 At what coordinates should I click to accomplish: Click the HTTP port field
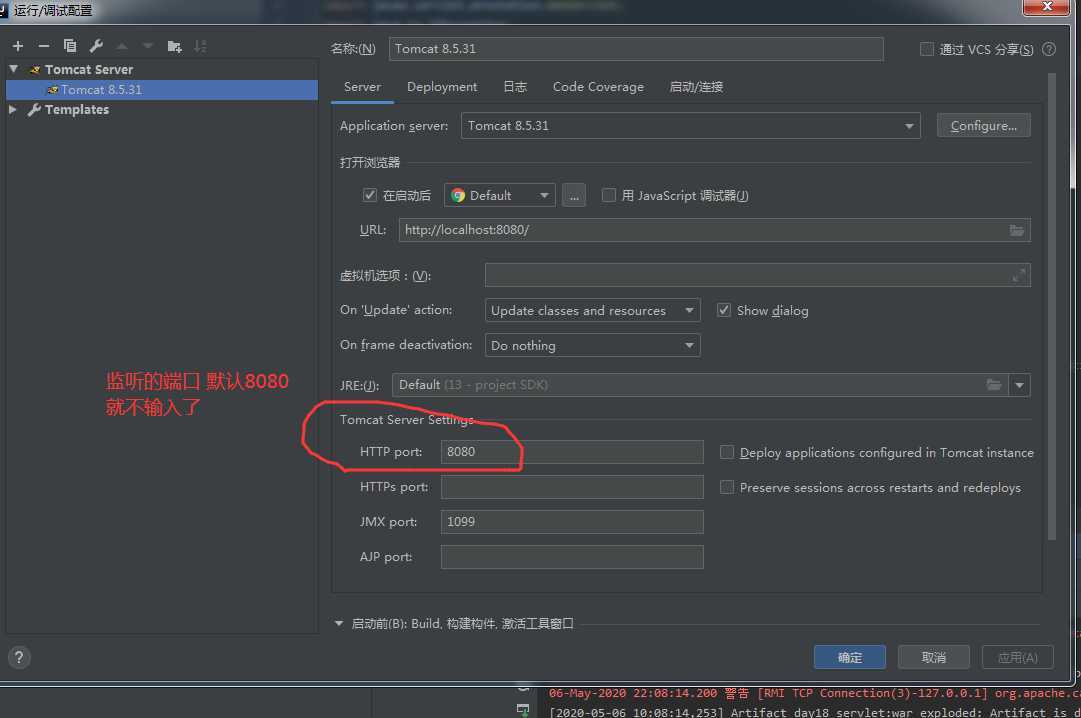[x=572, y=452]
